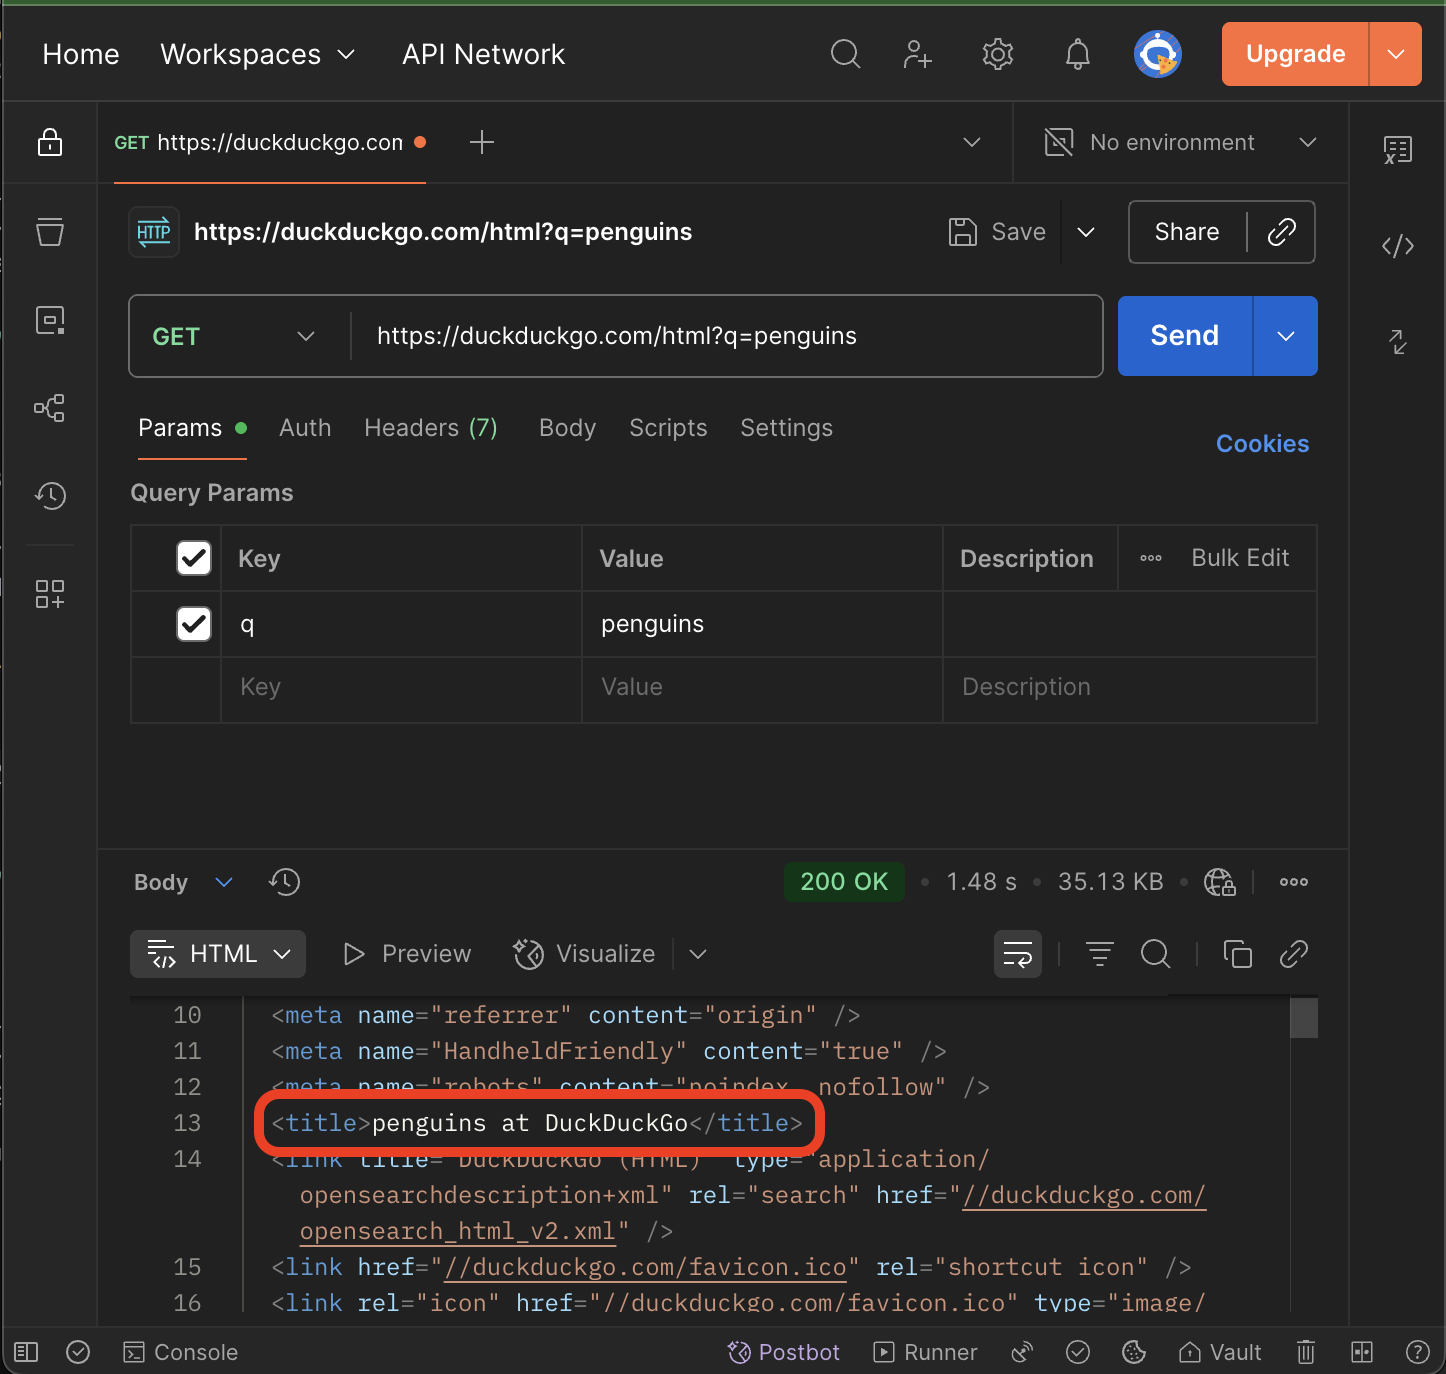Open the Body response section dropdown
This screenshot has height=1374, width=1446.
tap(183, 882)
